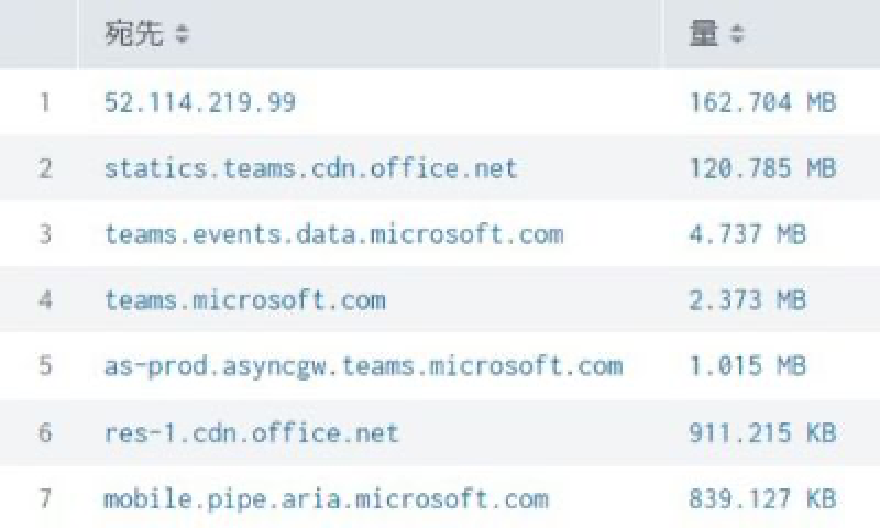Click the teams.microsoft.com destination
This screenshot has width=880, height=528.
245,300
